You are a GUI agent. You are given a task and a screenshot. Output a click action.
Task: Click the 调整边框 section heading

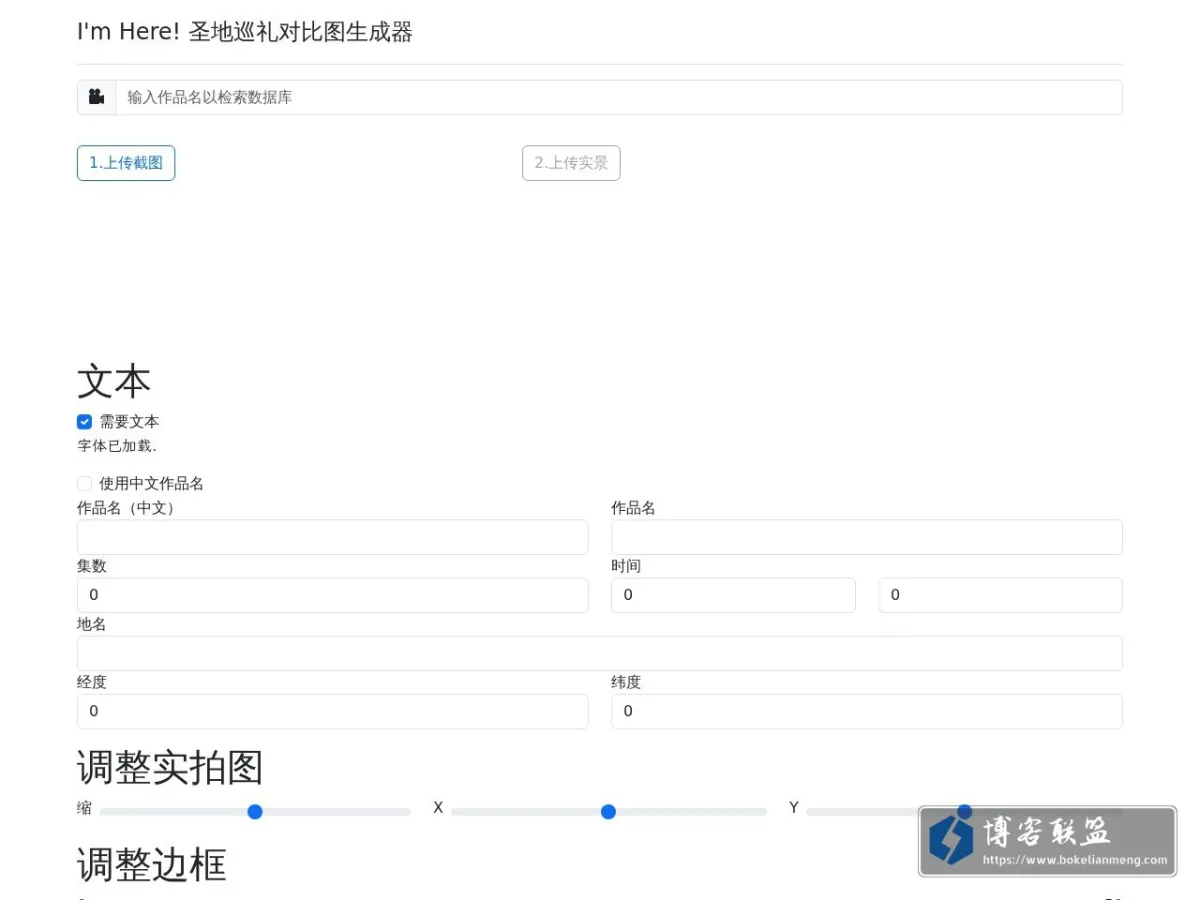(x=152, y=864)
